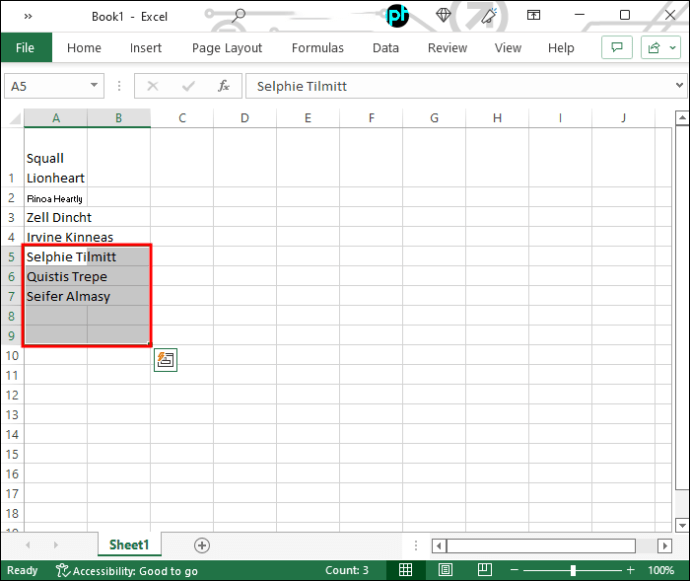Click horizontal scrollbar right arrow

[x=664, y=546]
